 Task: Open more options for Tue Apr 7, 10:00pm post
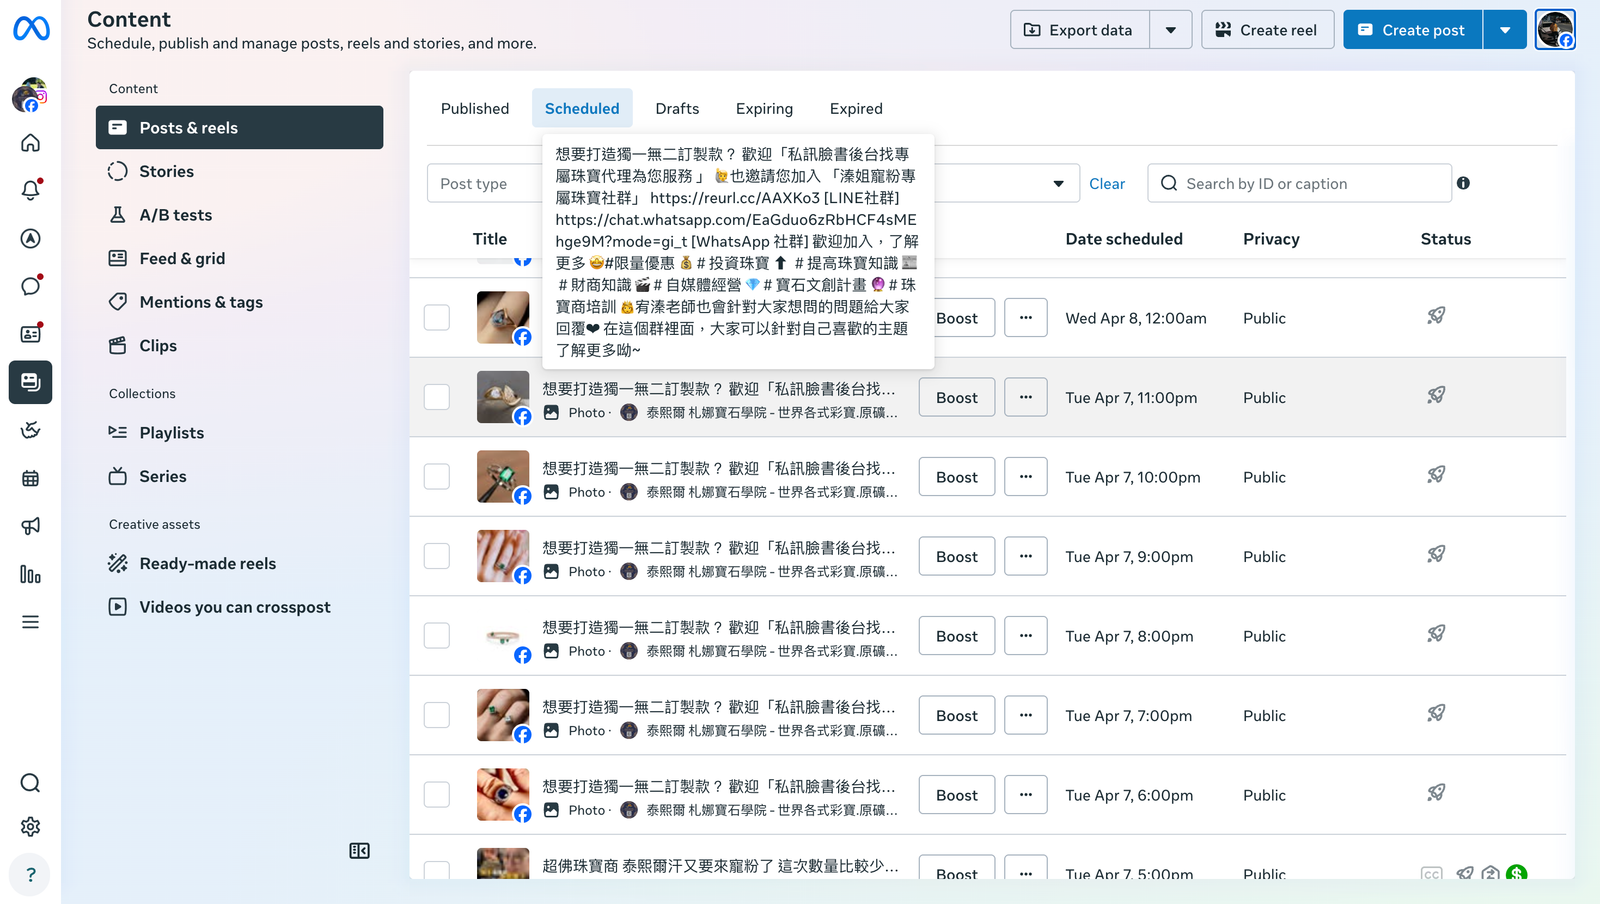pos(1026,477)
